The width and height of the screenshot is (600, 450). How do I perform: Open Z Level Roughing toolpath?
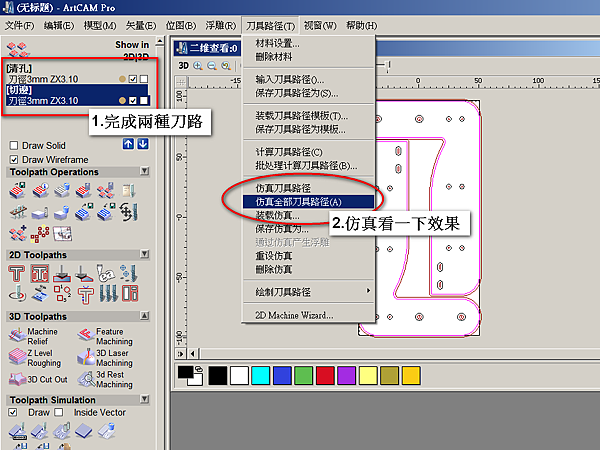(35, 358)
